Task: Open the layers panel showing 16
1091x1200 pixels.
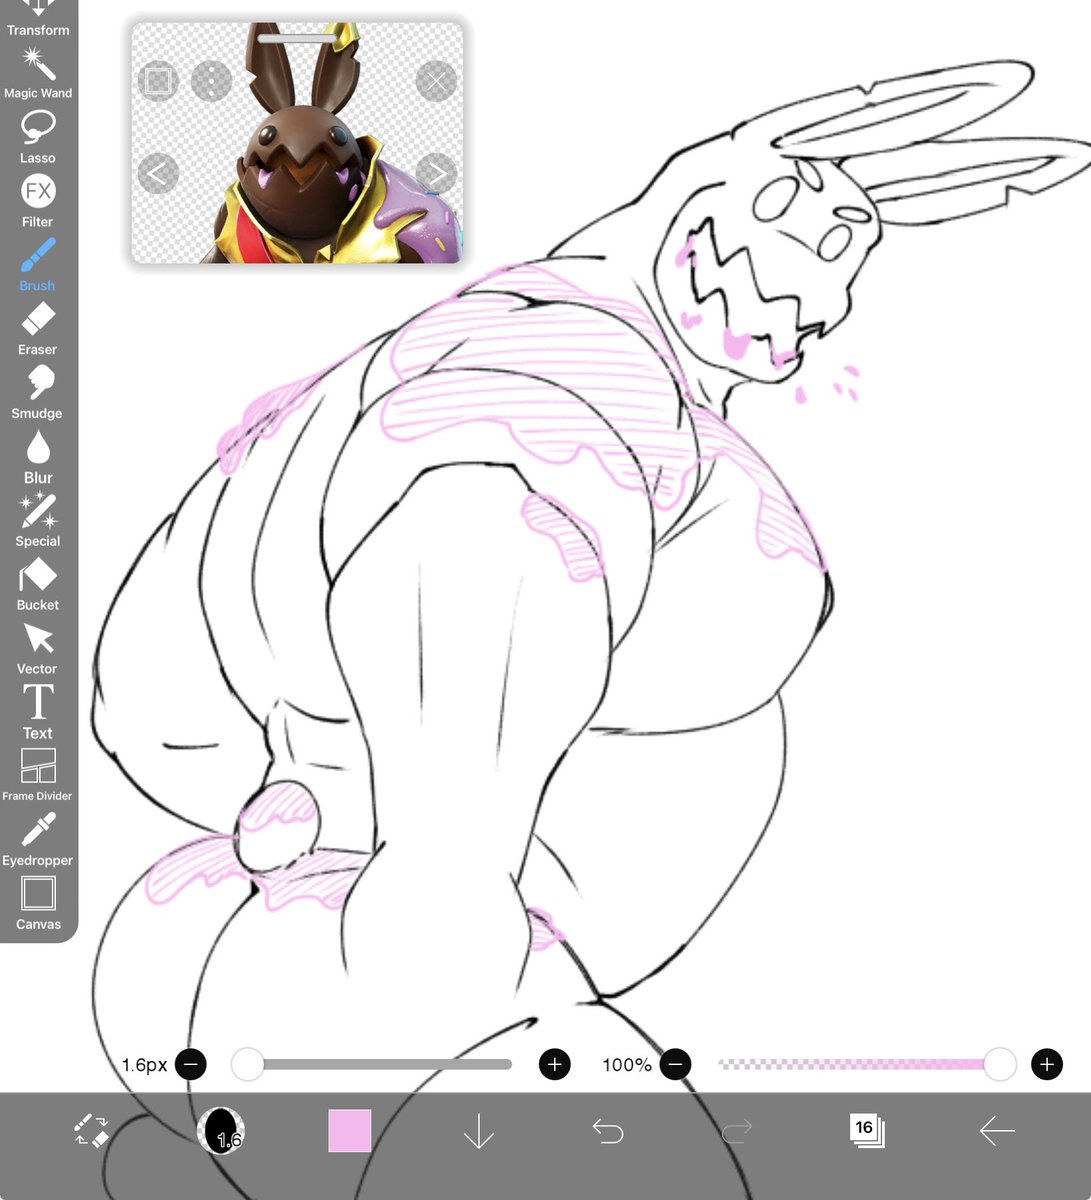Action: pyautogui.click(x=866, y=1130)
